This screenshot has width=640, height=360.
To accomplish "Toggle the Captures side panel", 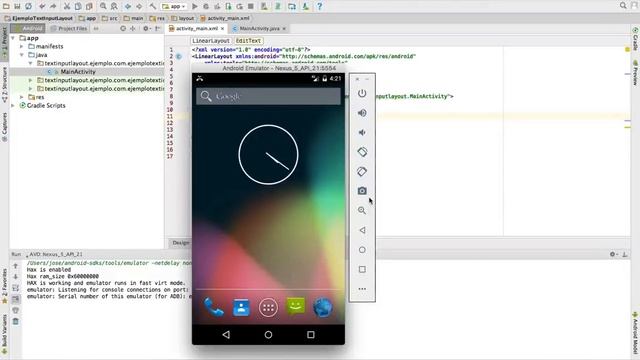I will [4, 127].
